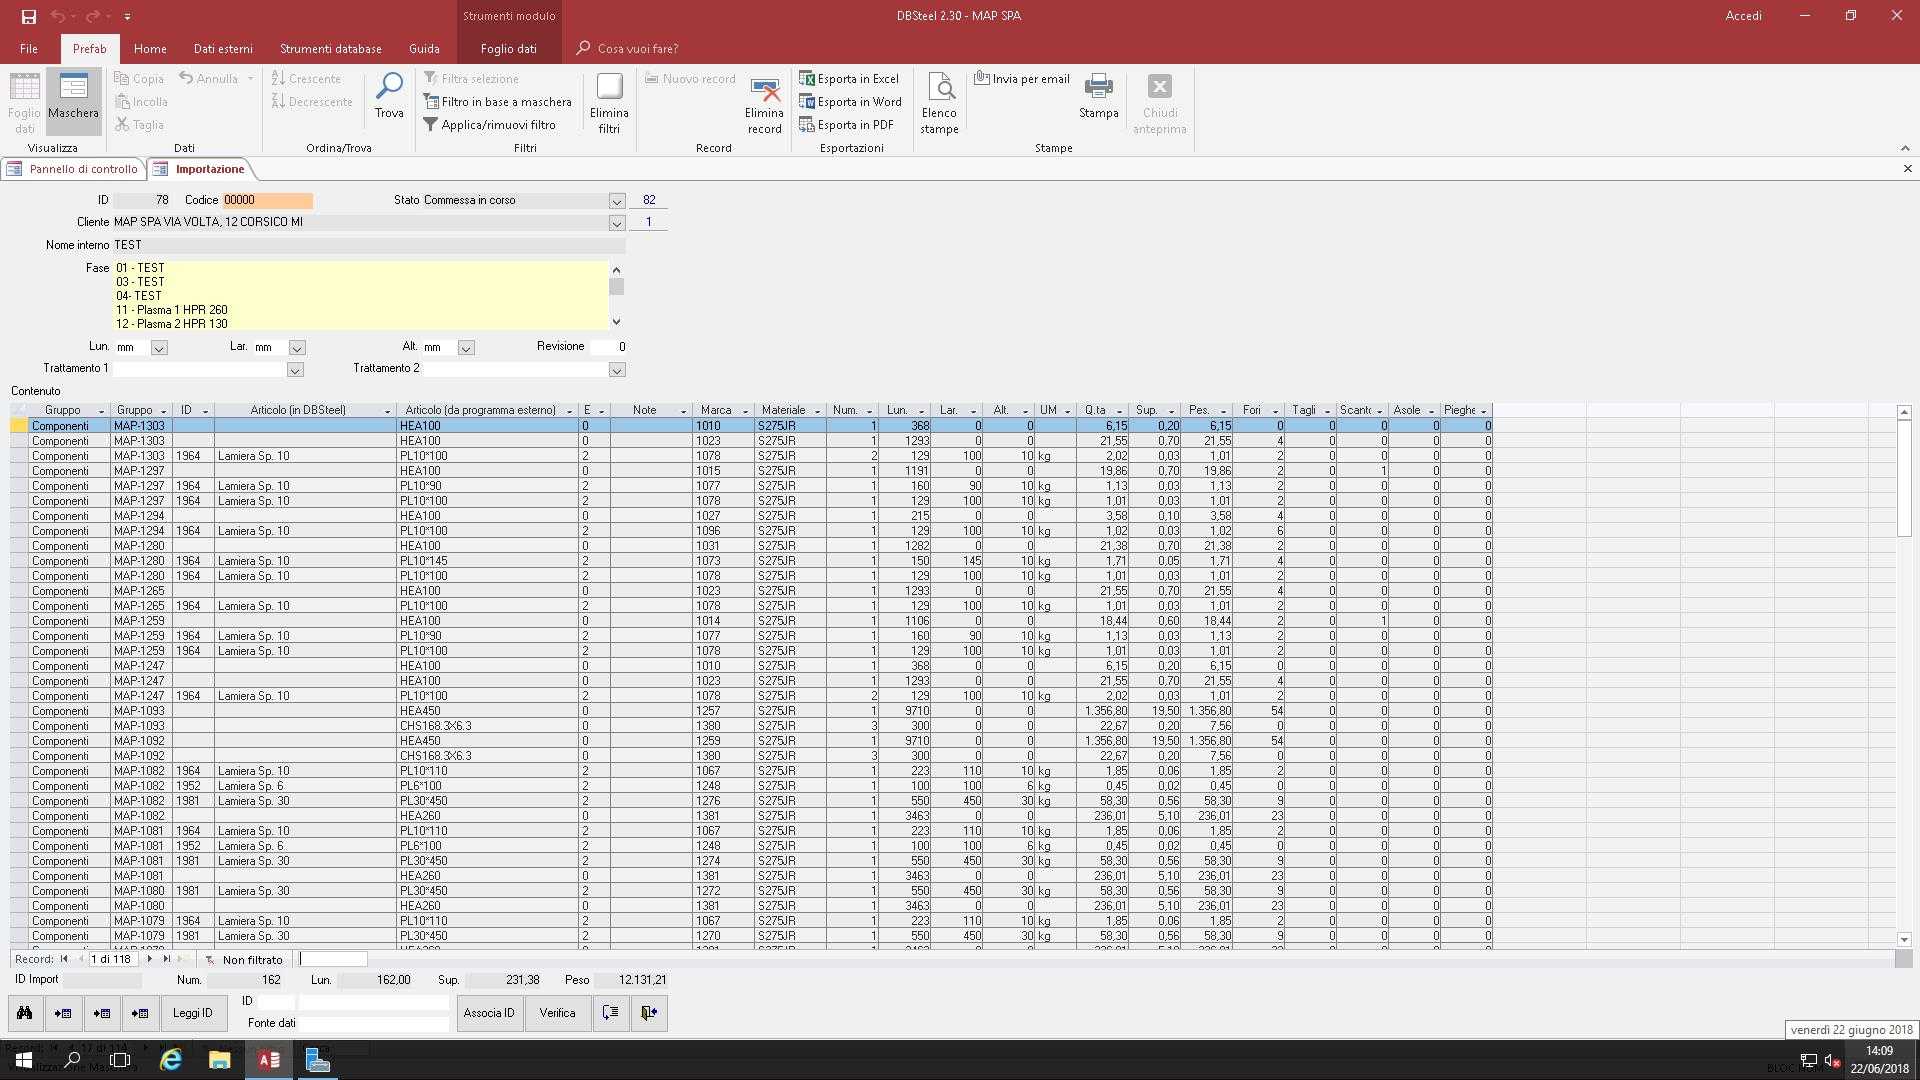Open the Marca column filter arrow
Image resolution: width=1920 pixels, height=1080 pixels.
[745, 411]
